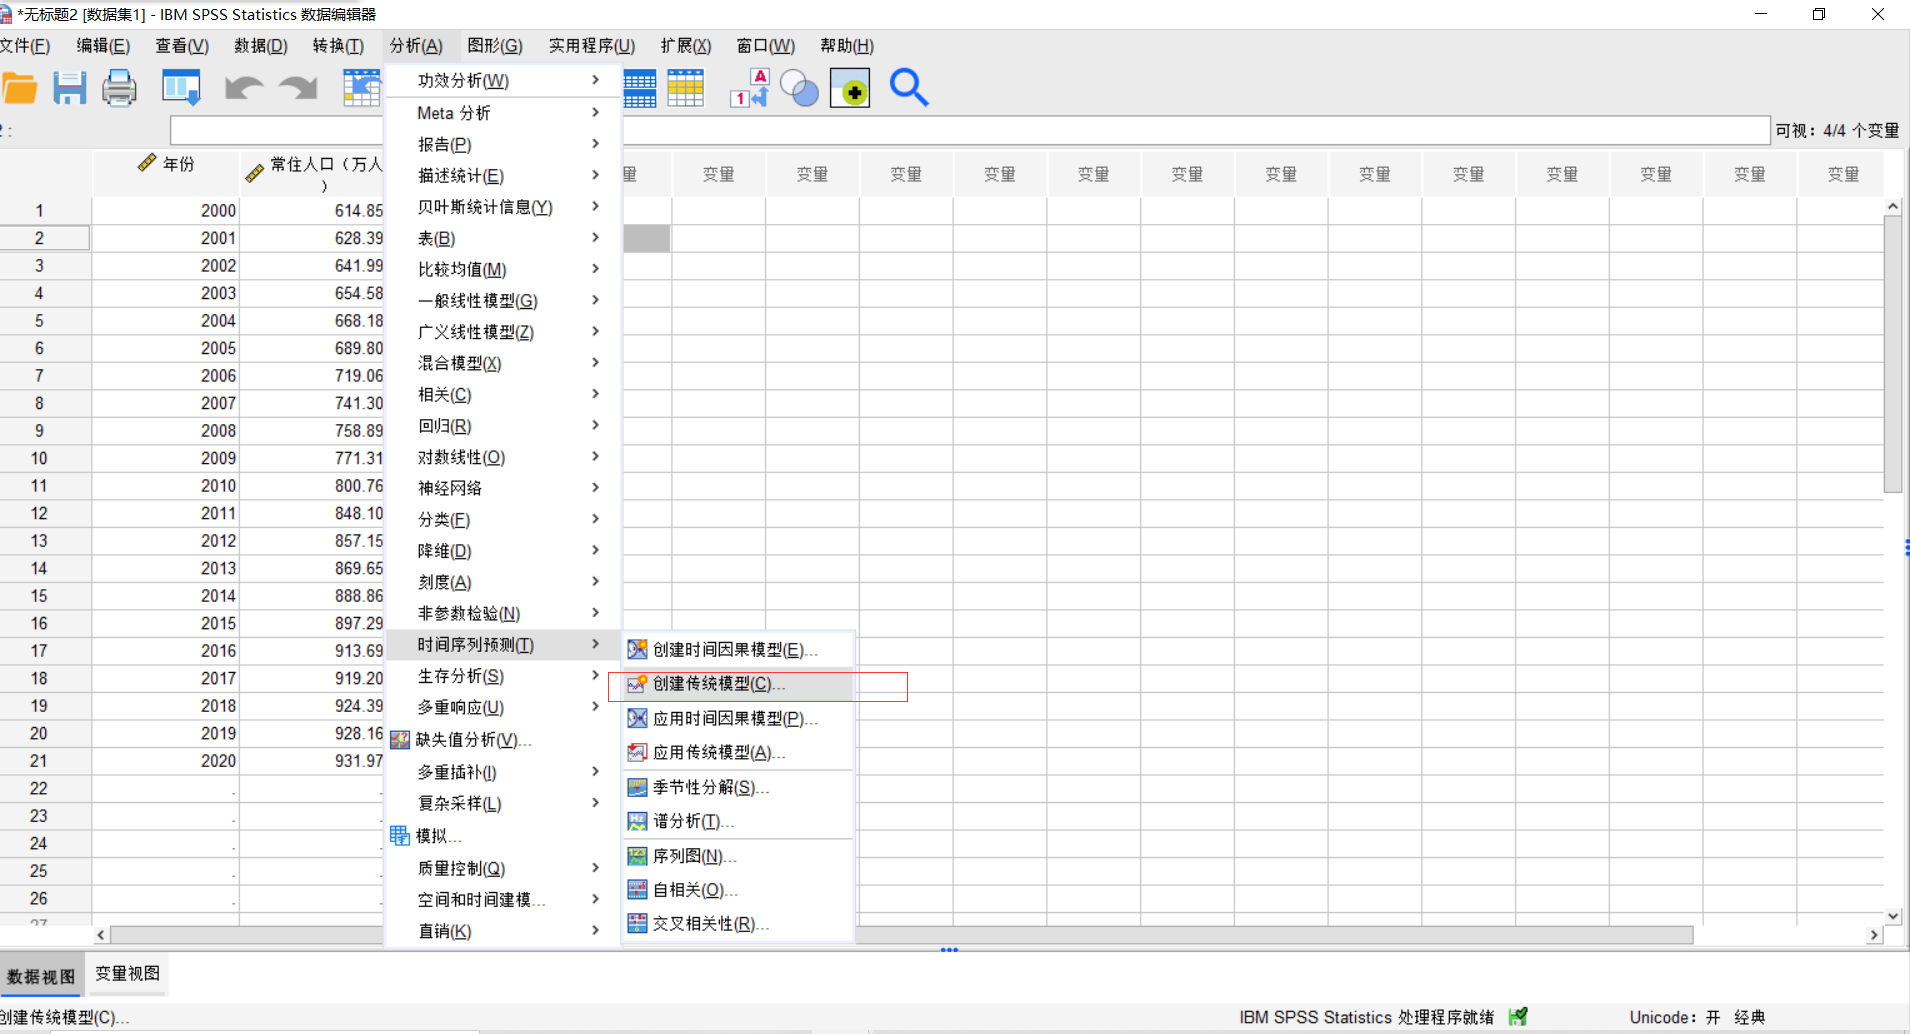1910x1034 pixels.
Task: Click the show all variables plus icon
Action: pos(850,88)
